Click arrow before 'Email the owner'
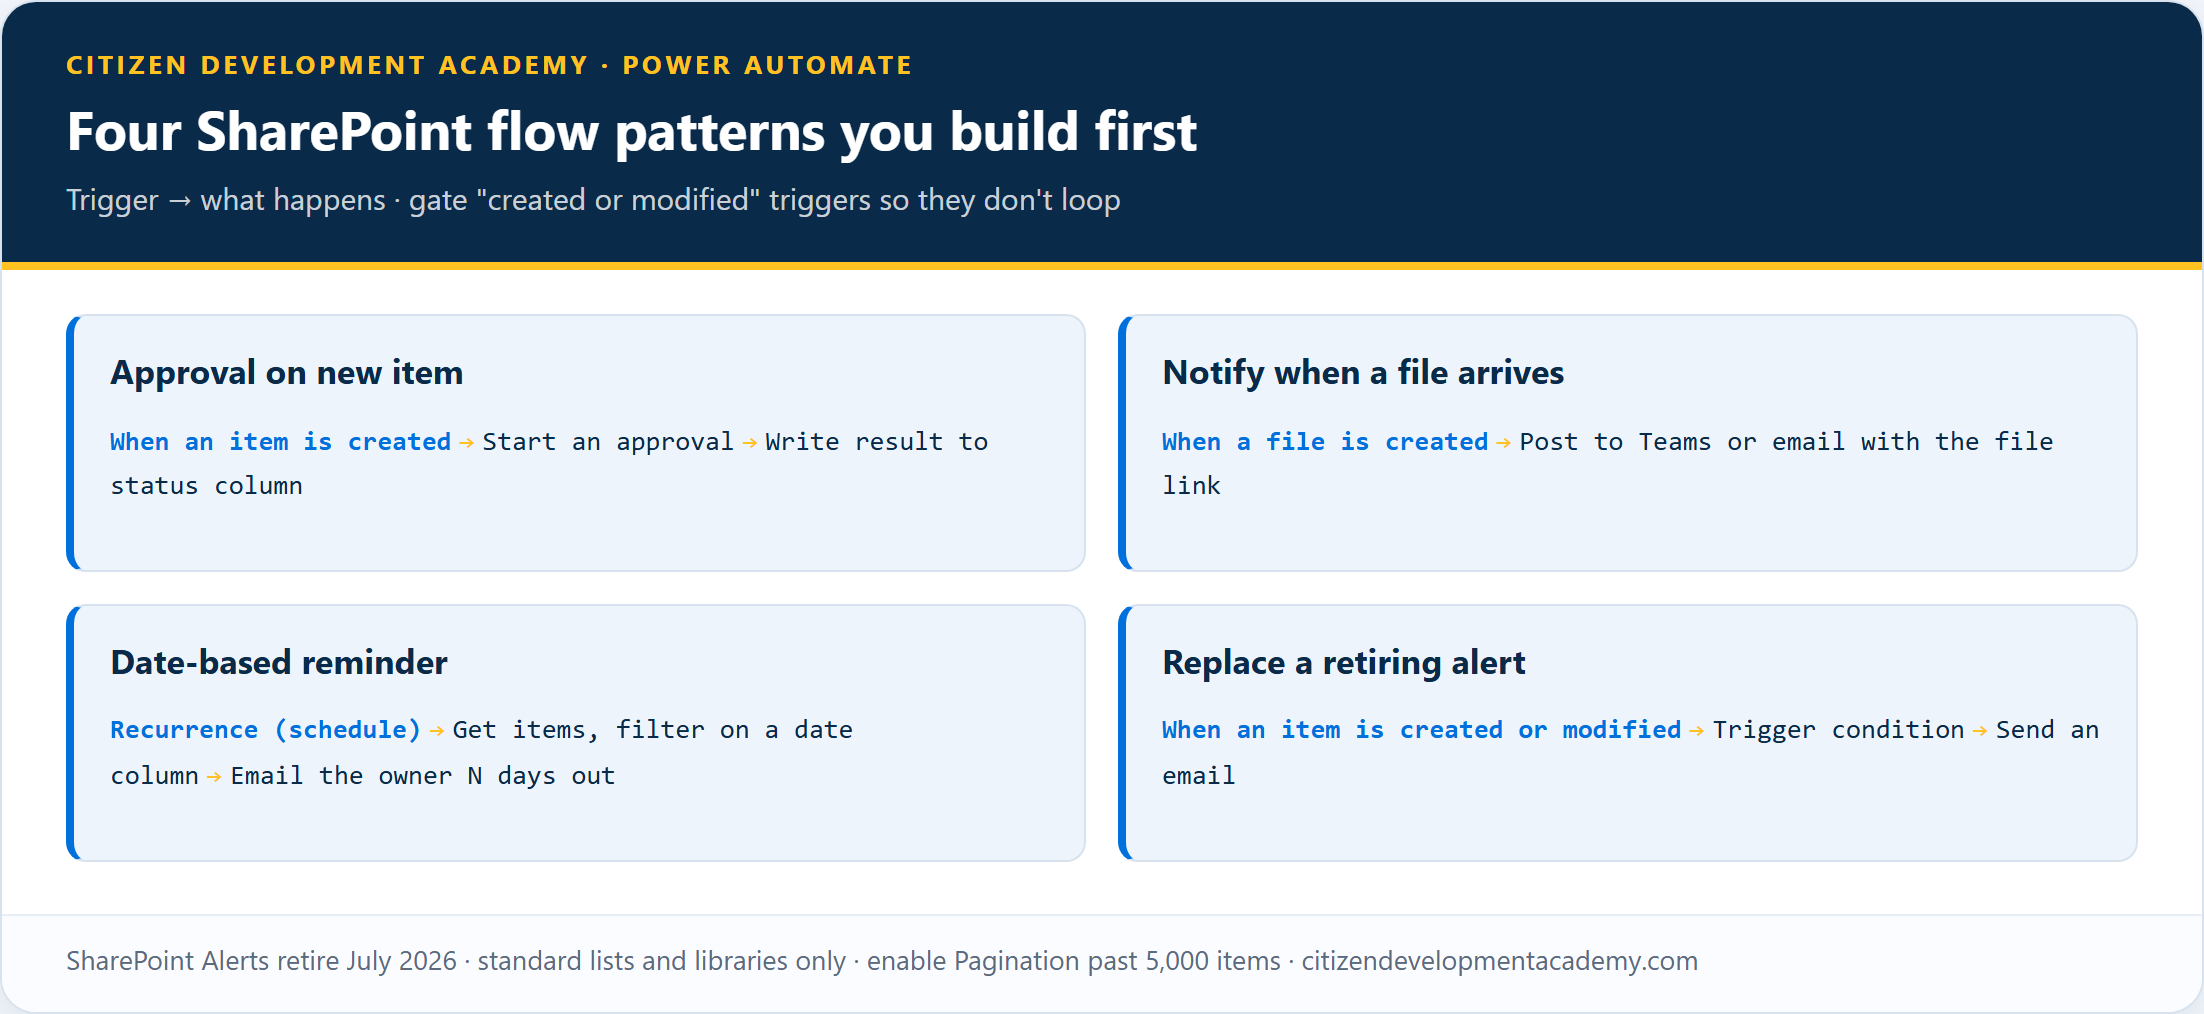Image resolution: width=2204 pixels, height=1014 pixels. [x=214, y=777]
